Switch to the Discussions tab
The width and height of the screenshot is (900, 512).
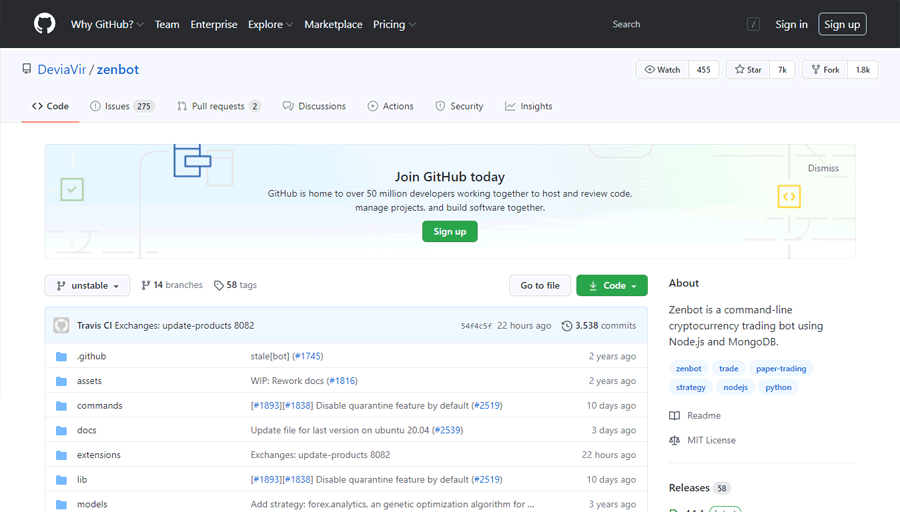[314, 106]
